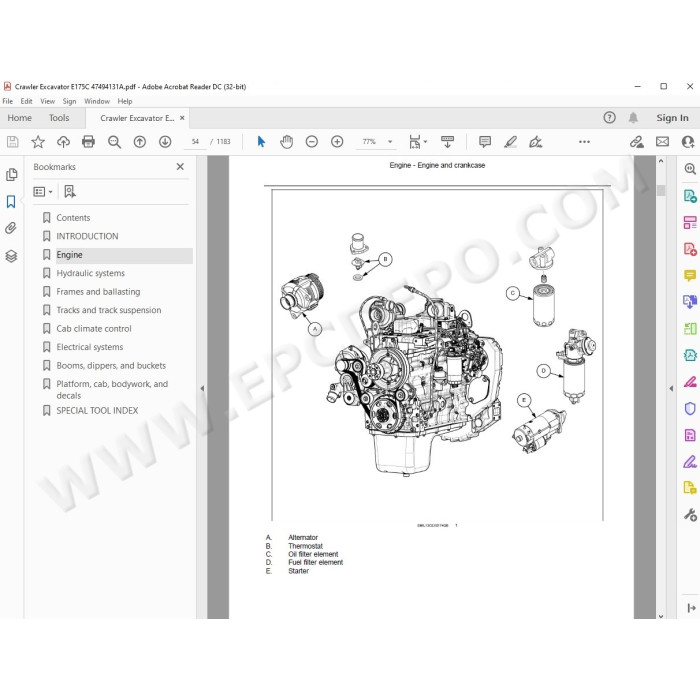Close the Crawler Excavator document tab
The height and width of the screenshot is (700, 700).
182,118
